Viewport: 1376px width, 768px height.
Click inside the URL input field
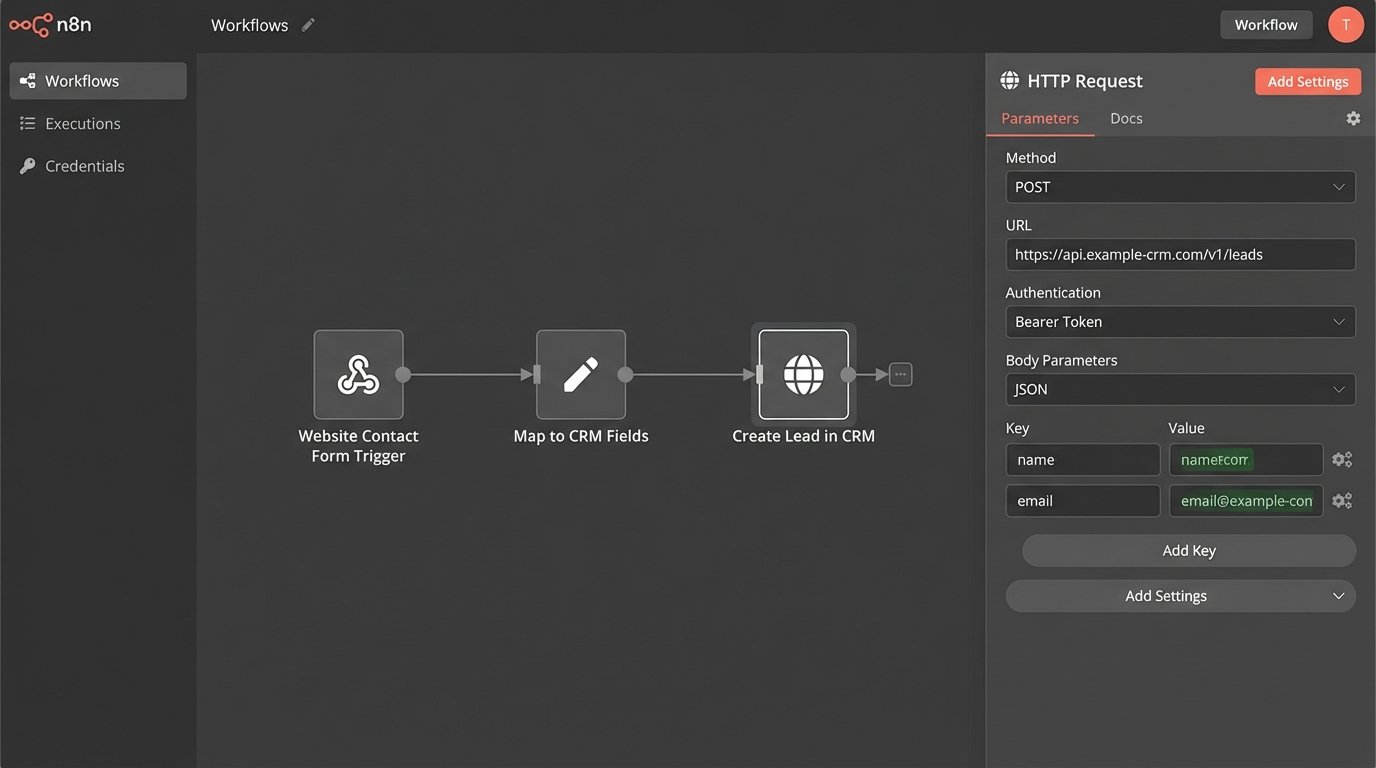(1180, 254)
